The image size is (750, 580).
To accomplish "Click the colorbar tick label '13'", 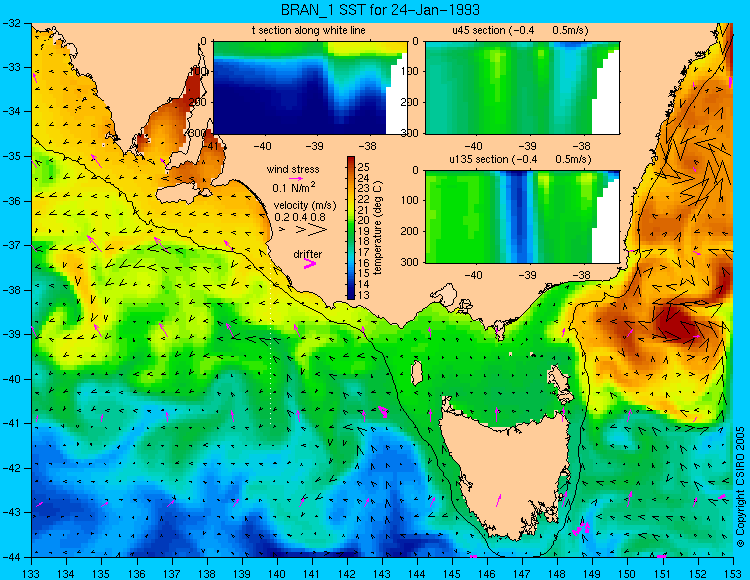I will 364,295.
